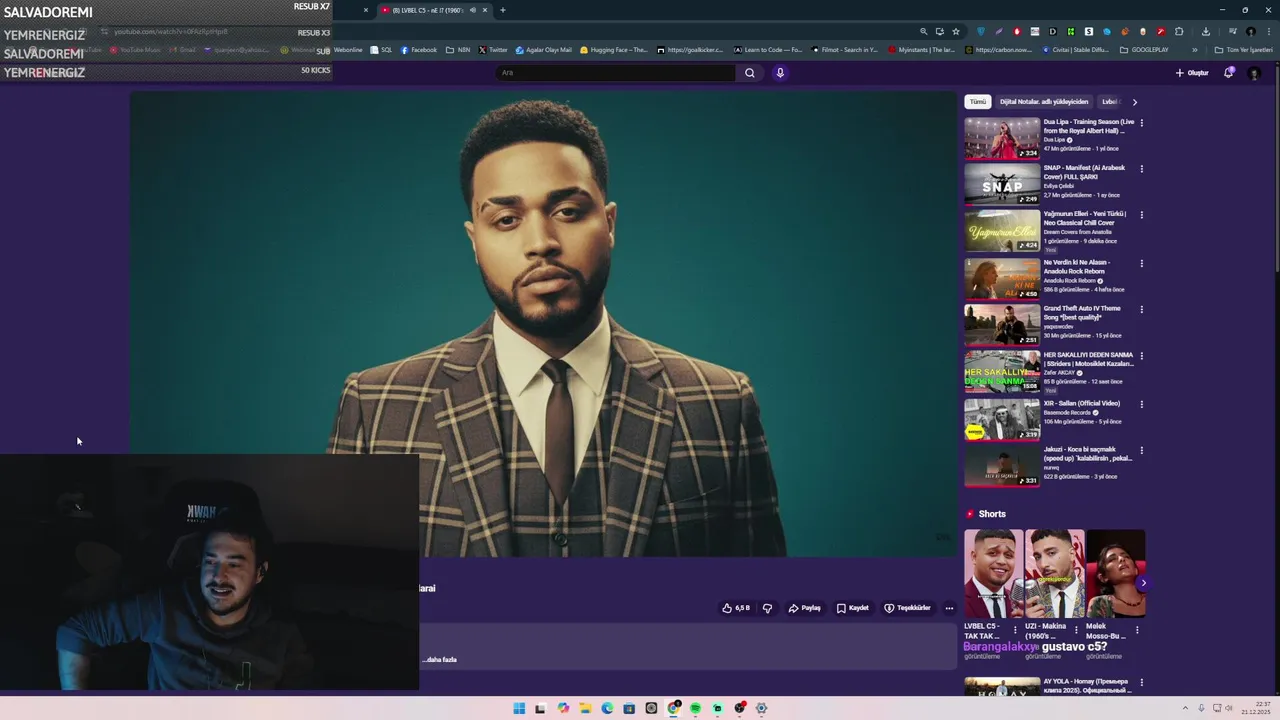Image resolution: width=1280 pixels, height=720 pixels.
Task: Open options menu for Grand Theft Auto IV video
Action: 1141,310
